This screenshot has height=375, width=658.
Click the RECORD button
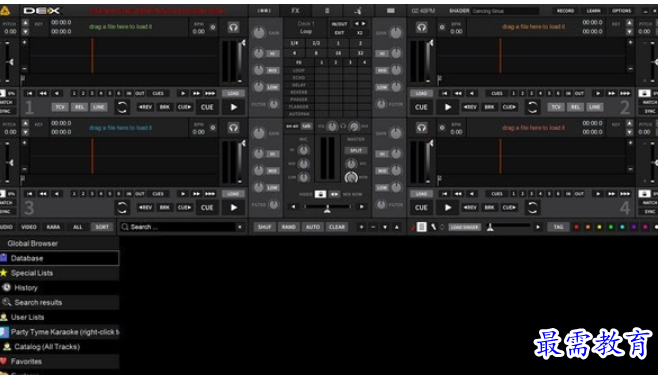coord(565,11)
